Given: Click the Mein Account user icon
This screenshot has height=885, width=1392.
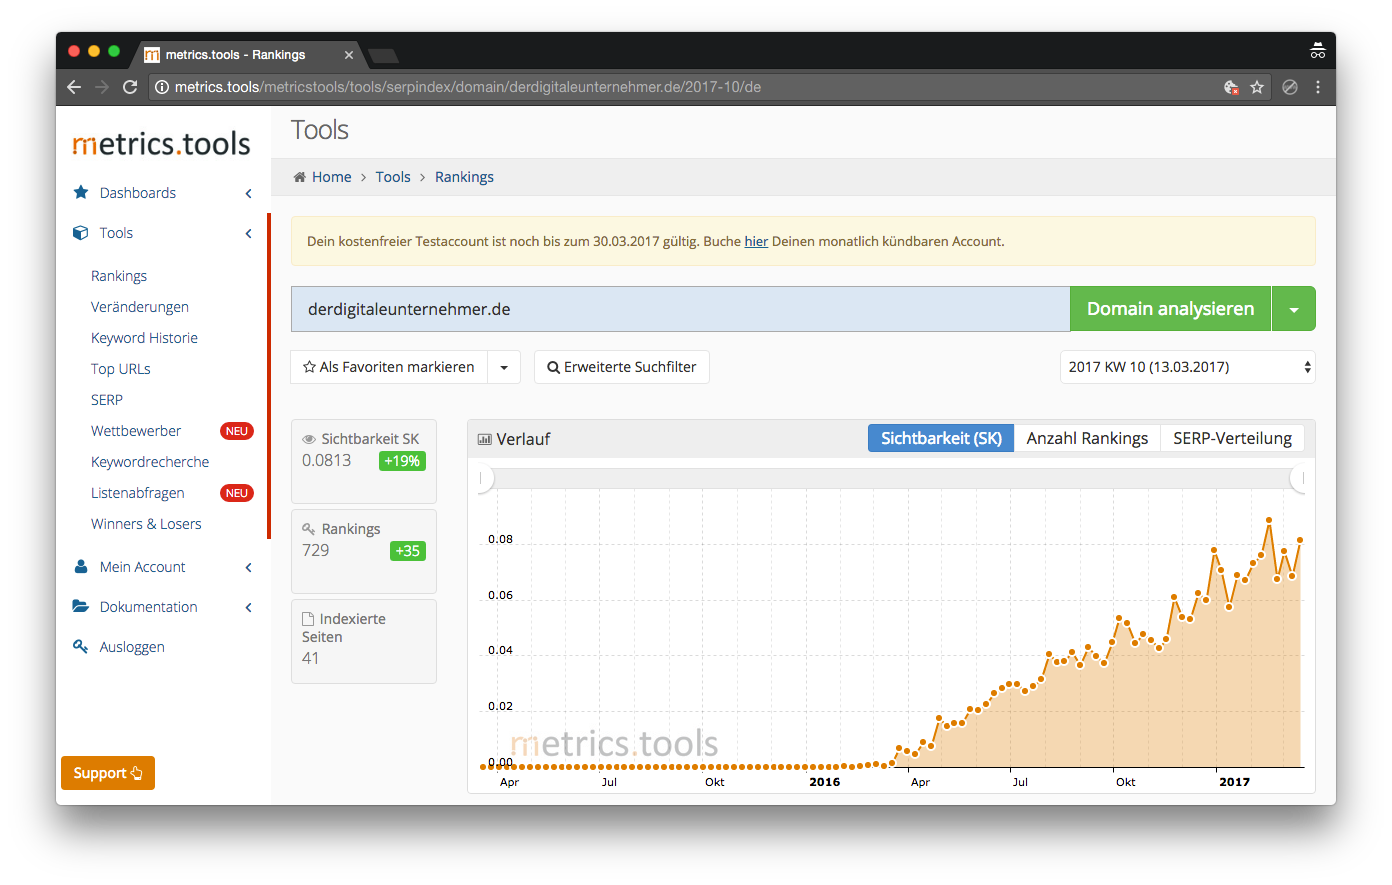Looking at the screenshot, I should [81, 567].
